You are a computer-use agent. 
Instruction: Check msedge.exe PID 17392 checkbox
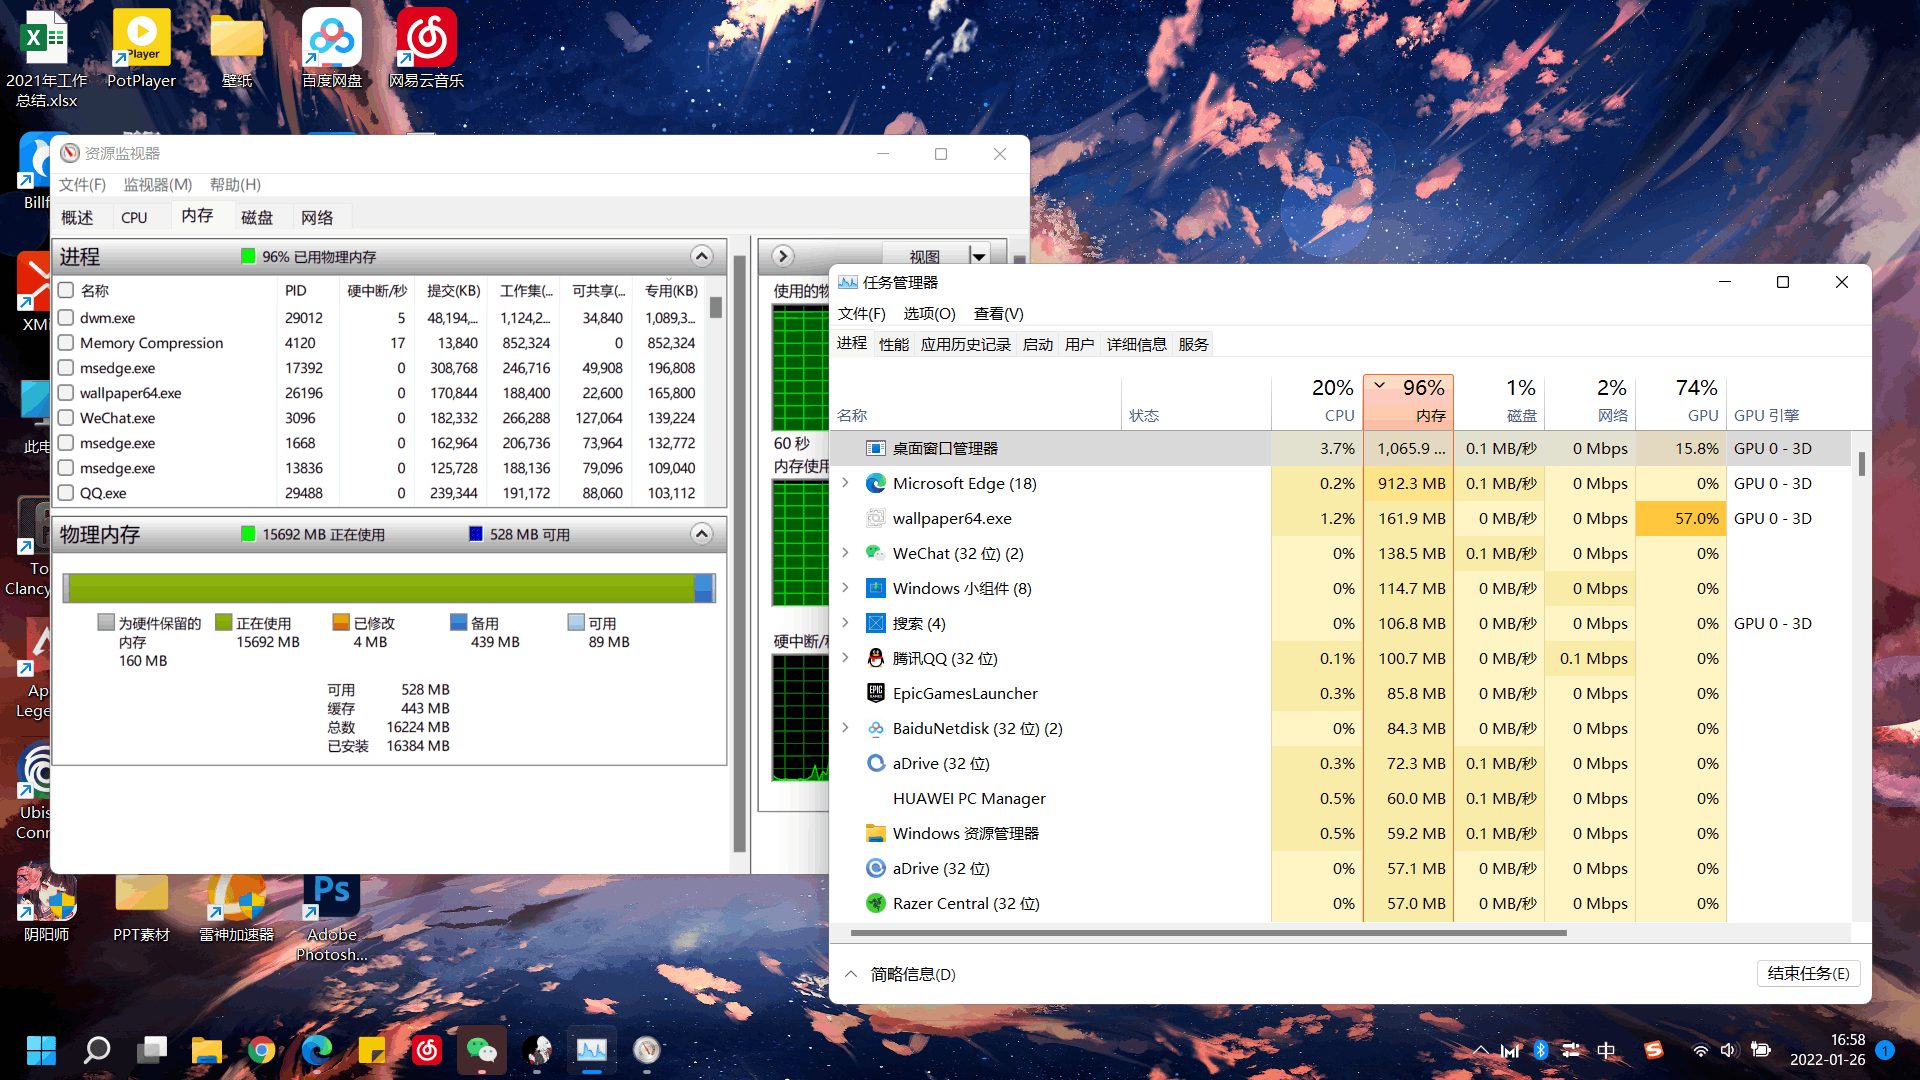(x=66, y=367)
